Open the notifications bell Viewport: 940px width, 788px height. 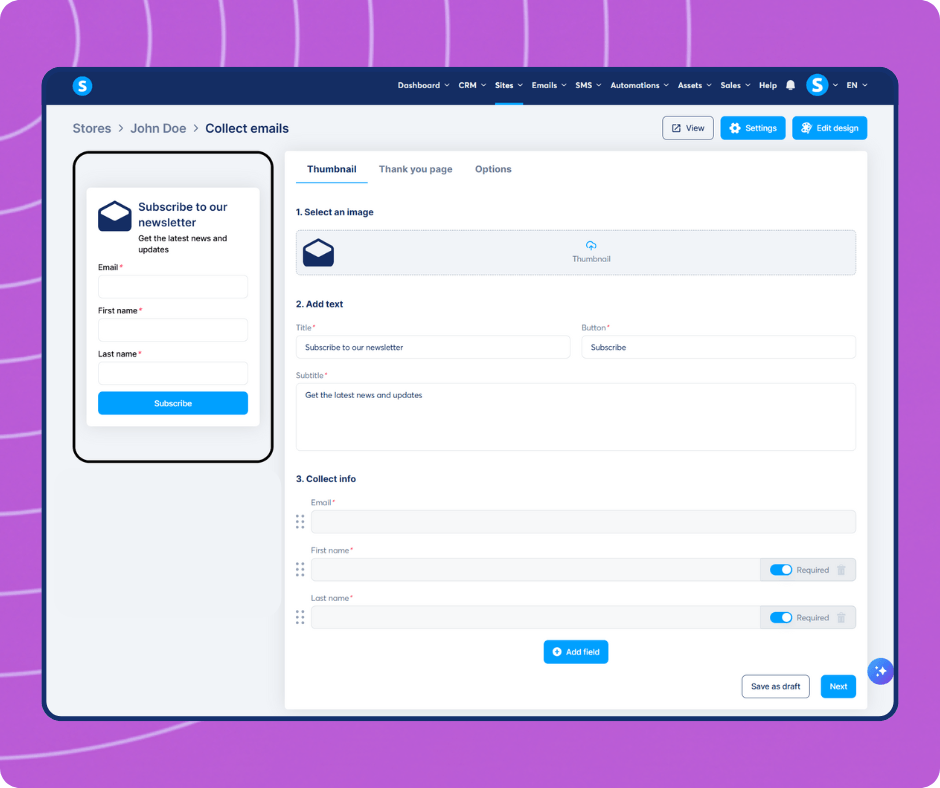(x=790, y=85)
